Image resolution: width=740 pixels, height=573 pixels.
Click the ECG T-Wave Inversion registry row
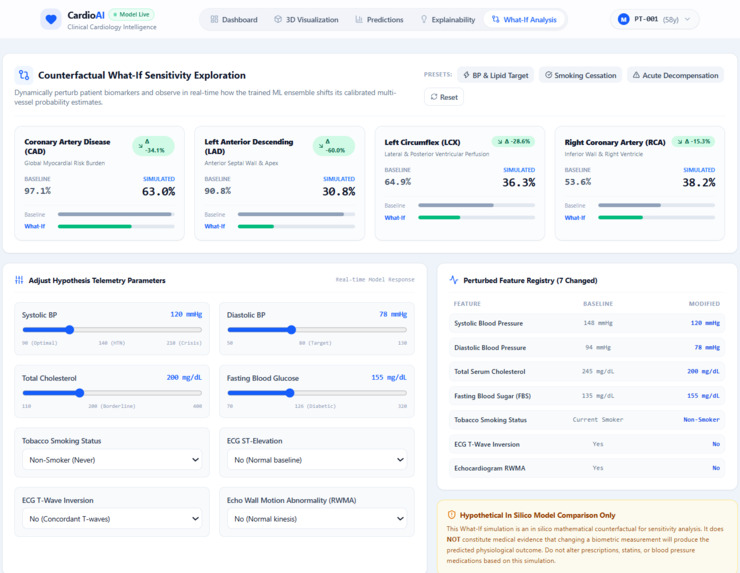tap(587, 444)
